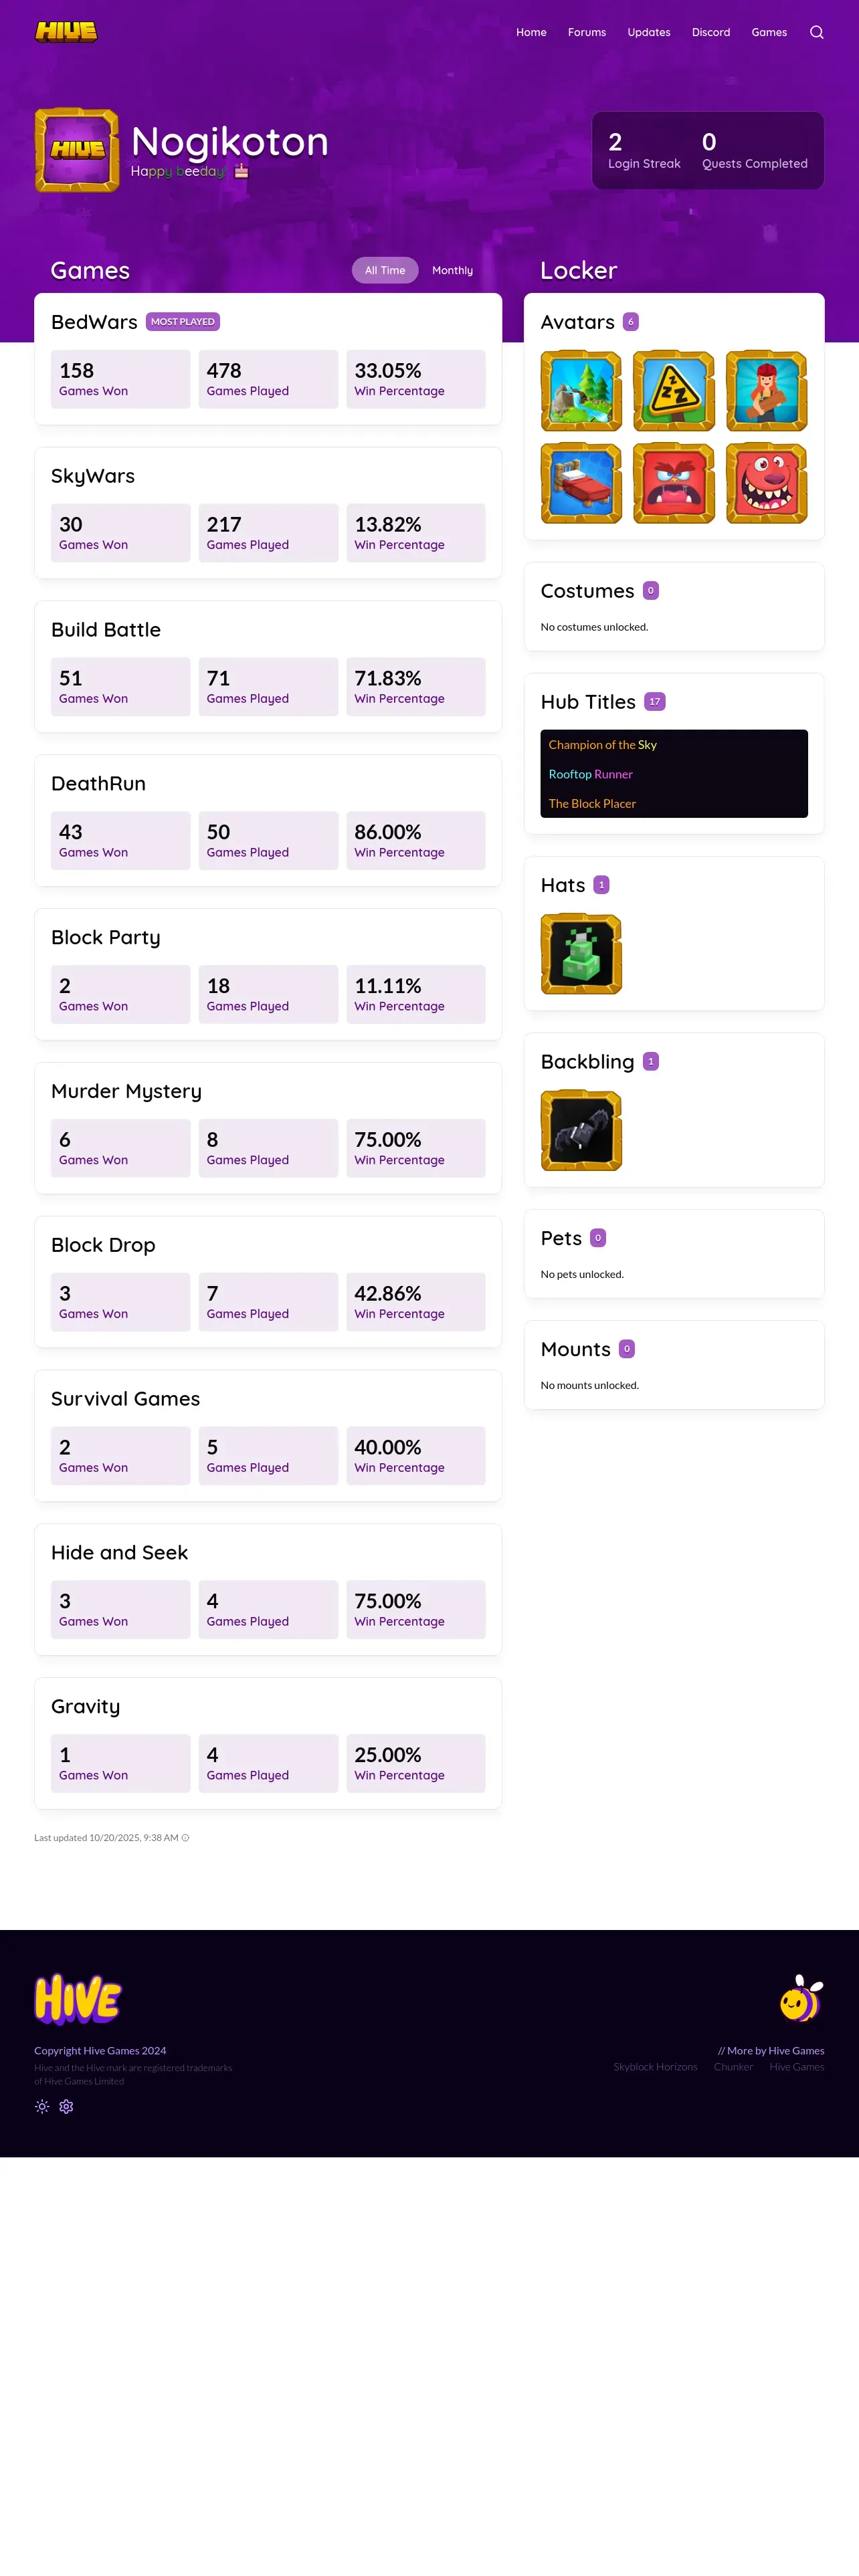Click the dark wings backbling icon
Viewport: 859px width, 2576px height.
coord(581,1130)
